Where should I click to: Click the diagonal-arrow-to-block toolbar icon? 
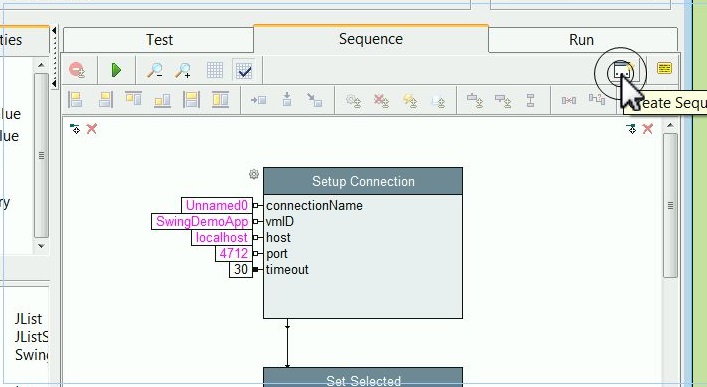(x=314, y=100)
